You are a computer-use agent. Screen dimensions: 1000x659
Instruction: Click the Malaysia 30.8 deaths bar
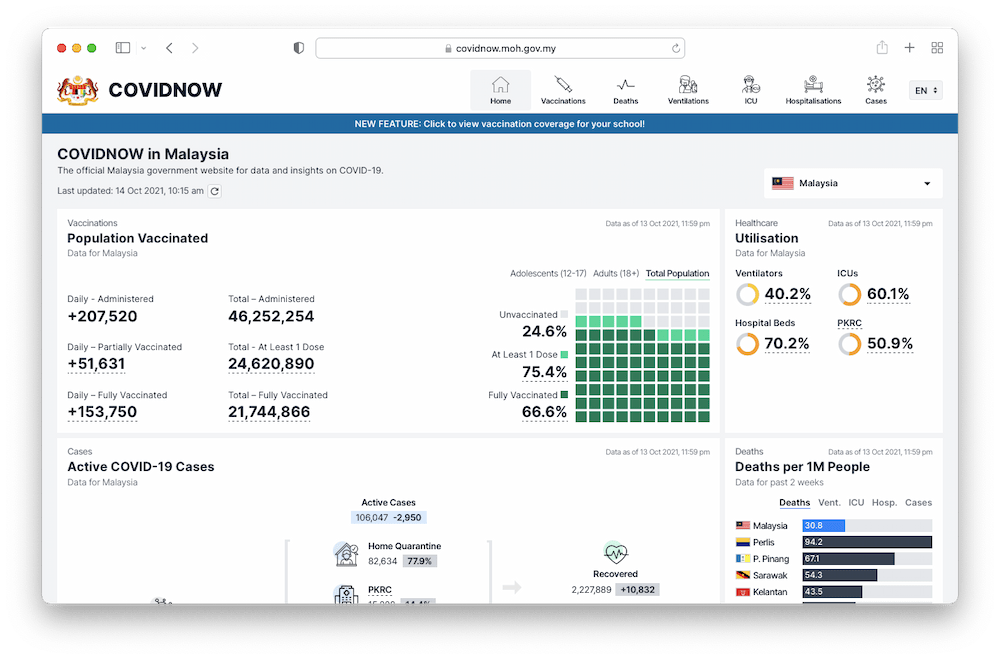[823, 526]
